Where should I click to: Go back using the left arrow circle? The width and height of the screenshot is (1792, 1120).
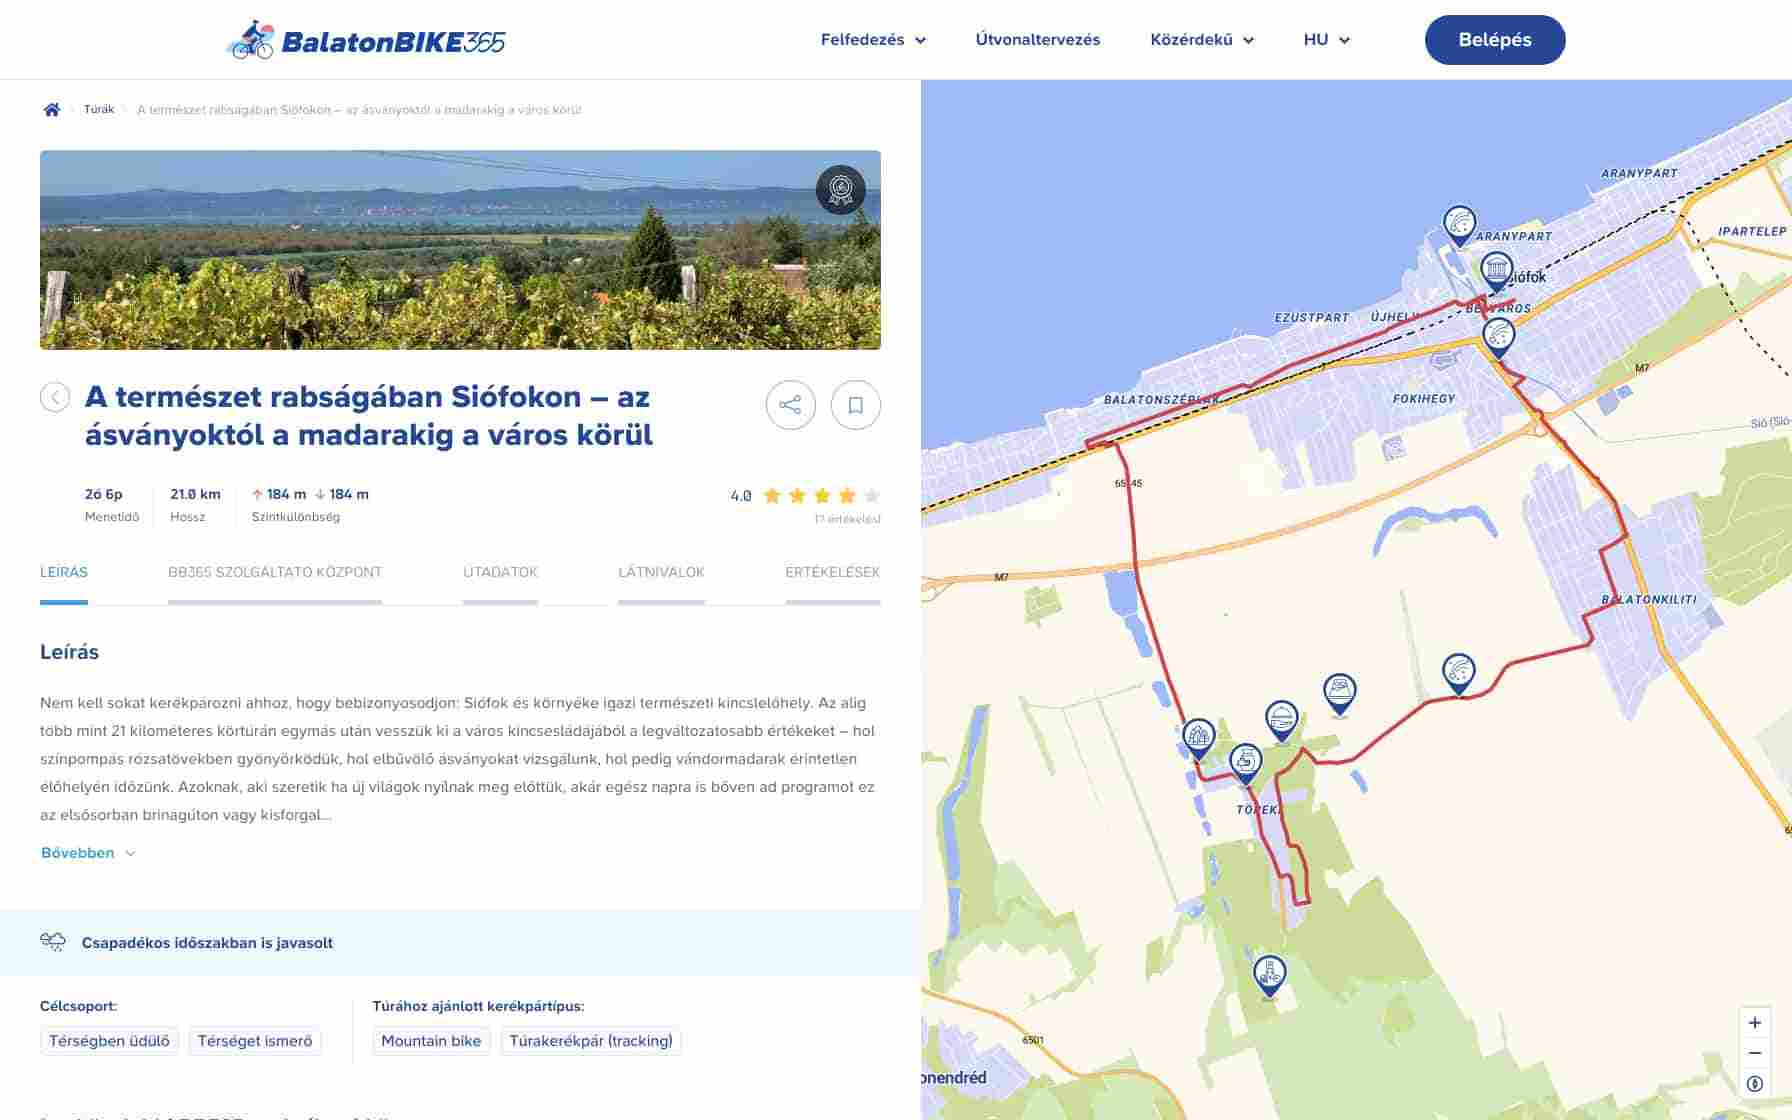55,397
